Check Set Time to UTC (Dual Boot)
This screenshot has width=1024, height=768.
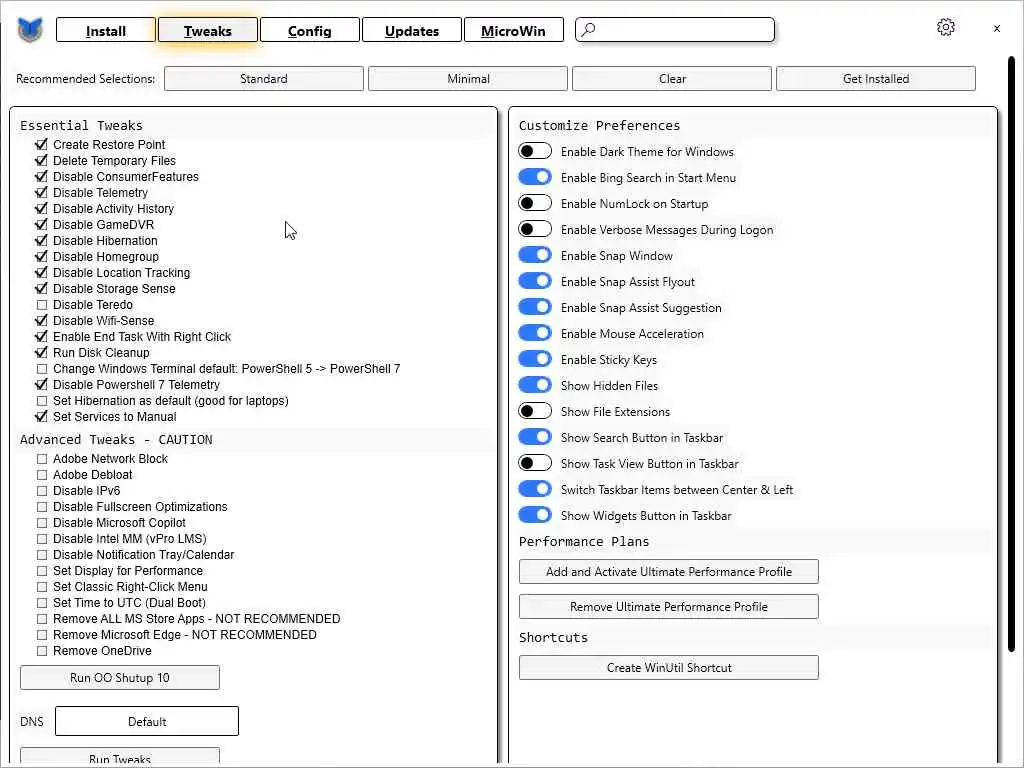pos(42,603)
